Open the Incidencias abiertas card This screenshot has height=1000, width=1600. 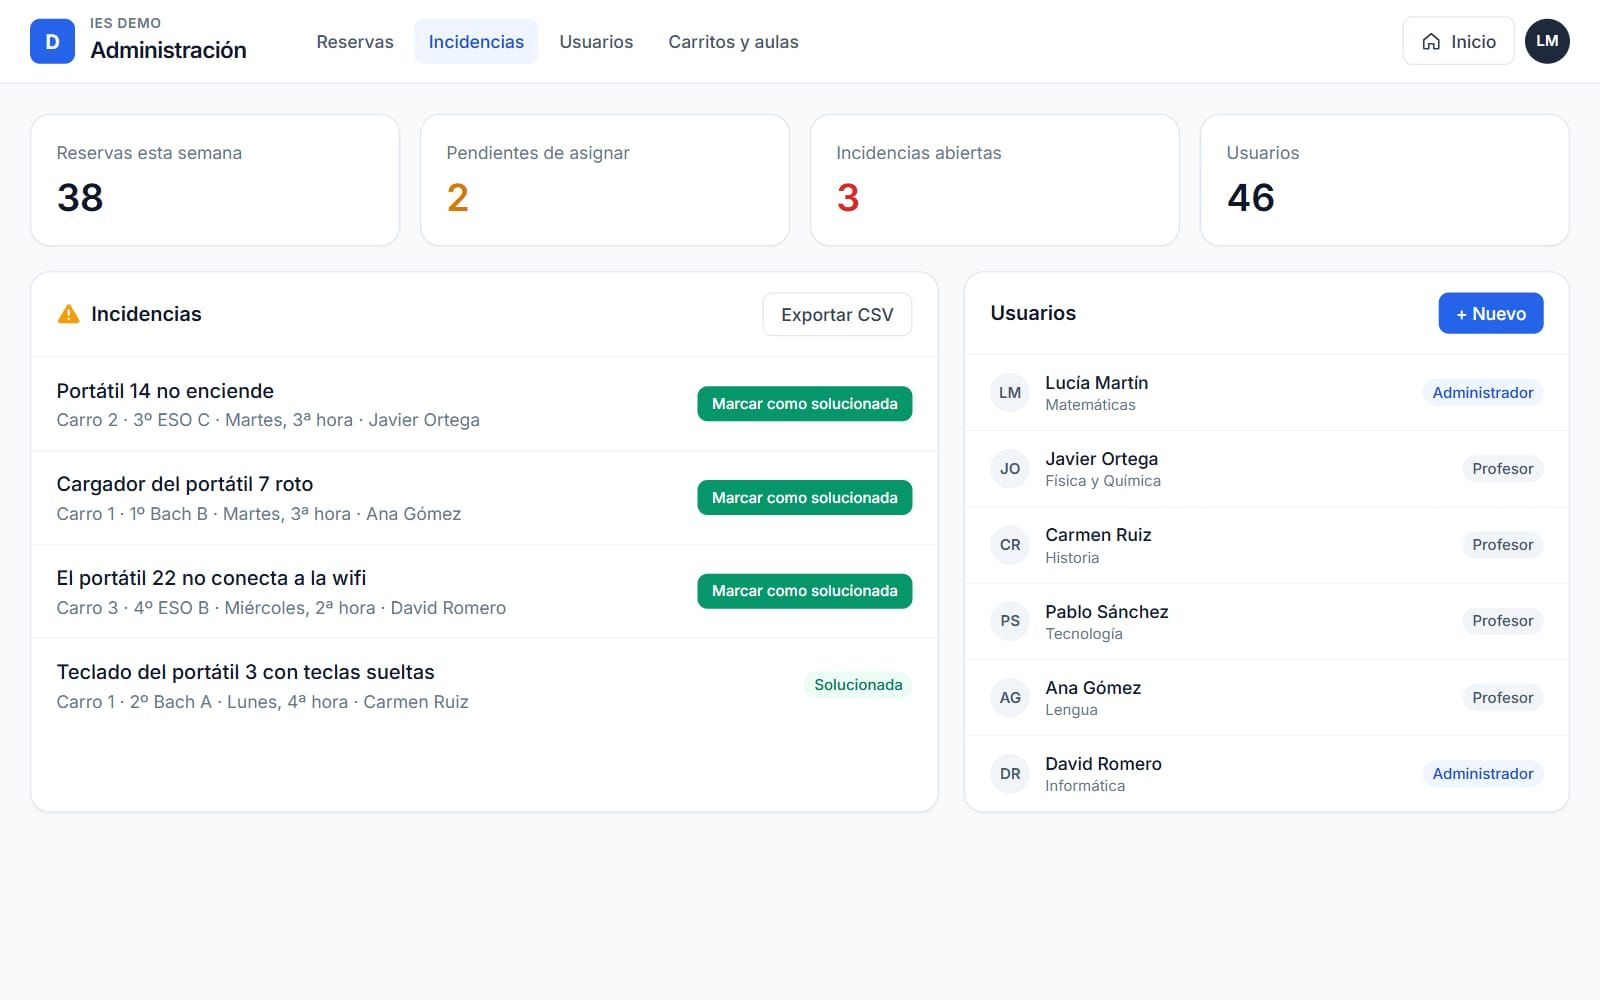[x=995, y=180]
